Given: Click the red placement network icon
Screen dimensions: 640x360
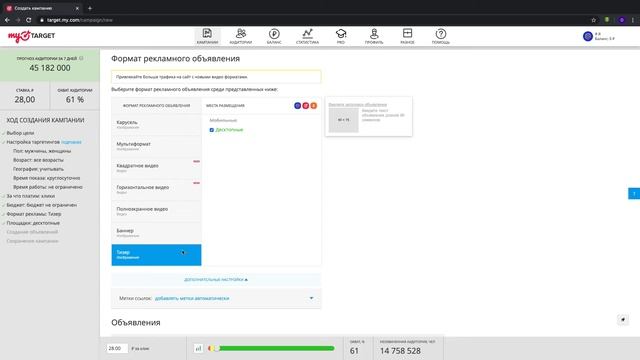Looking at the screenshot, I should (306, 106).
